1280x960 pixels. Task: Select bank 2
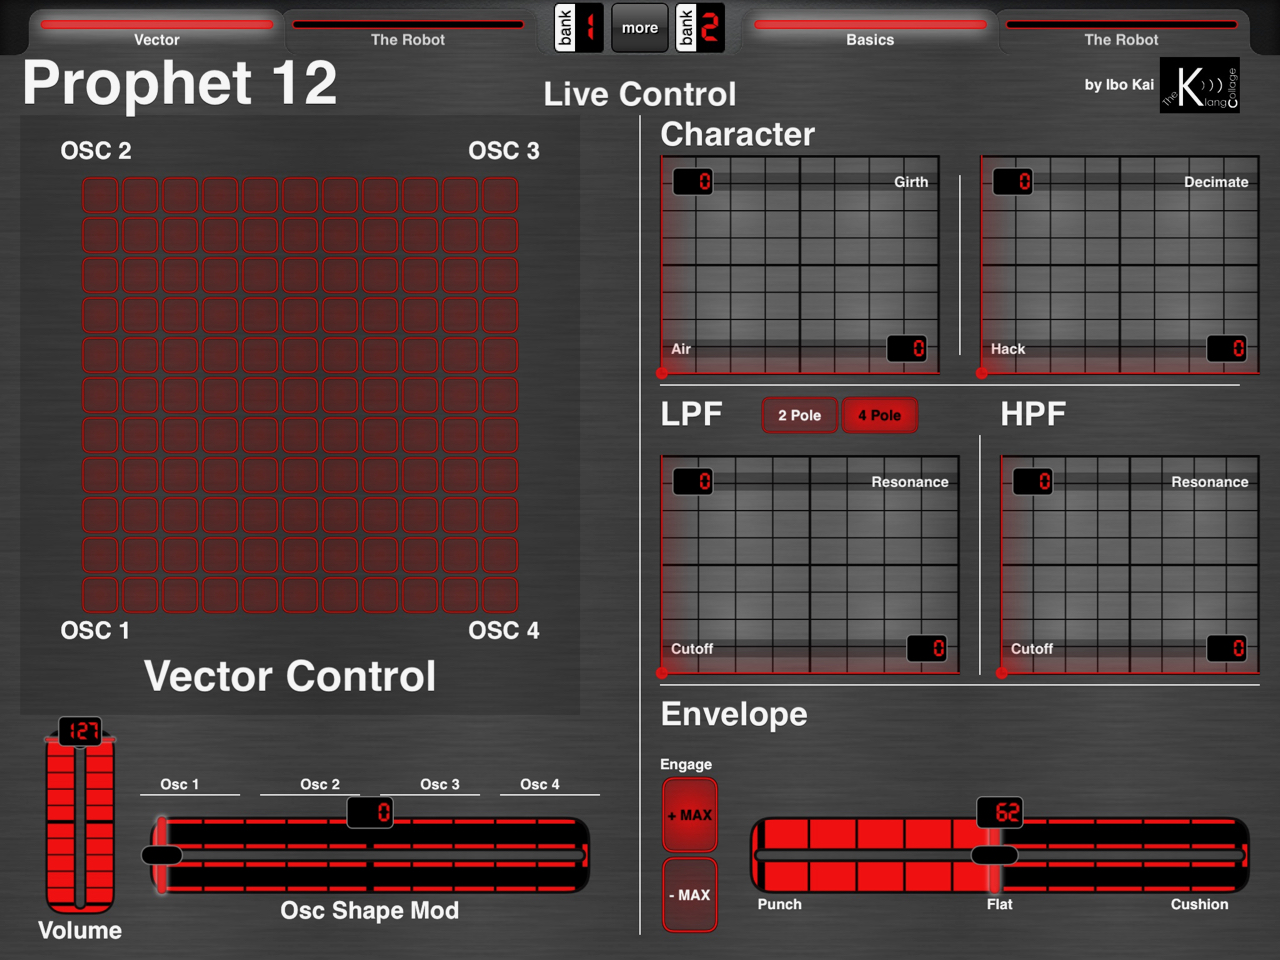pos(700,28)
